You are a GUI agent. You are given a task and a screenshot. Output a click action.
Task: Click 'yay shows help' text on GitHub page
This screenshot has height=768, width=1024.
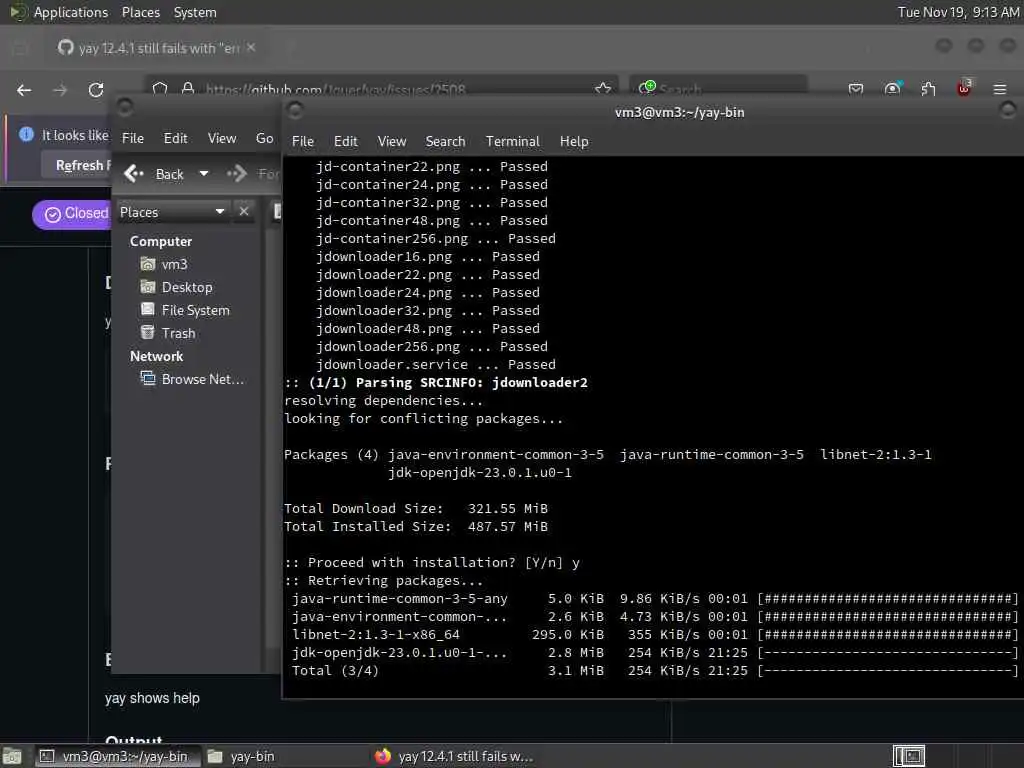click(152, 698)
